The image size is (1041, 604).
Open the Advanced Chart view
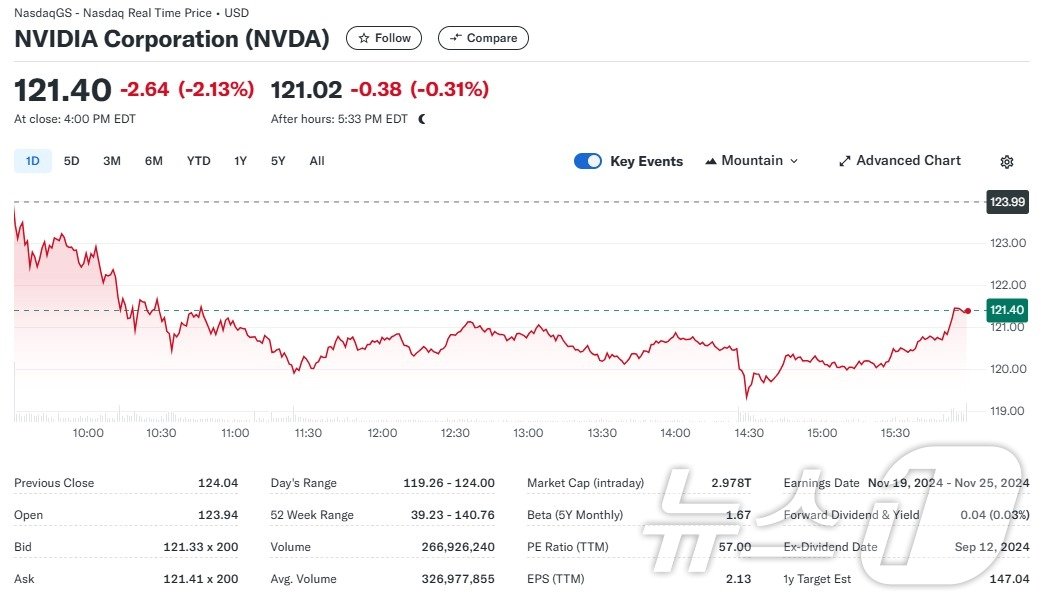pos(900,161)
